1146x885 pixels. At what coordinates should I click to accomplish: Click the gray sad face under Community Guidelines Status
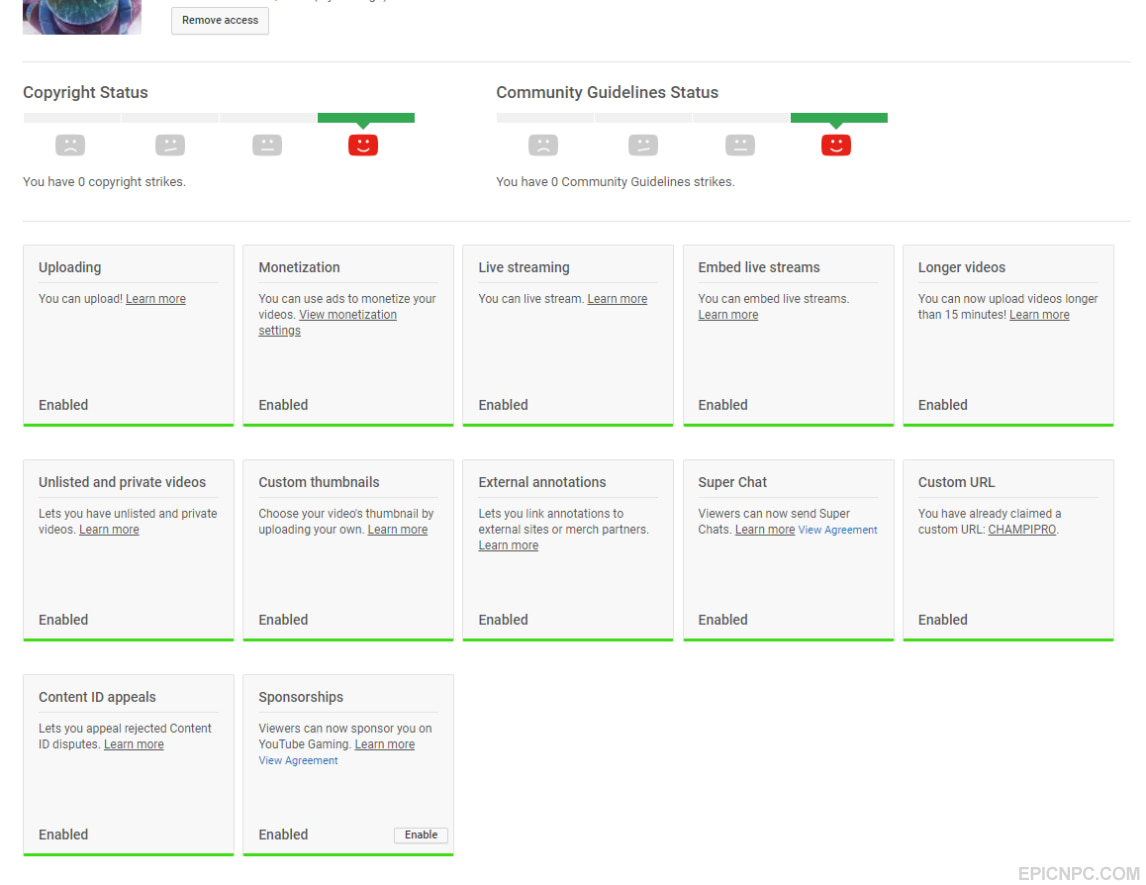[543, 145]
